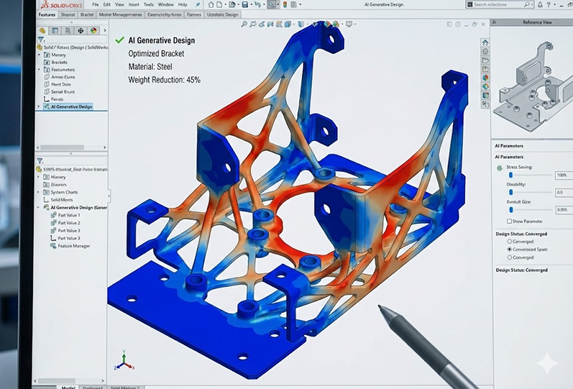Click the view cube orientation icon
This screenshot has height=389, width=573.
coord(288,24)
